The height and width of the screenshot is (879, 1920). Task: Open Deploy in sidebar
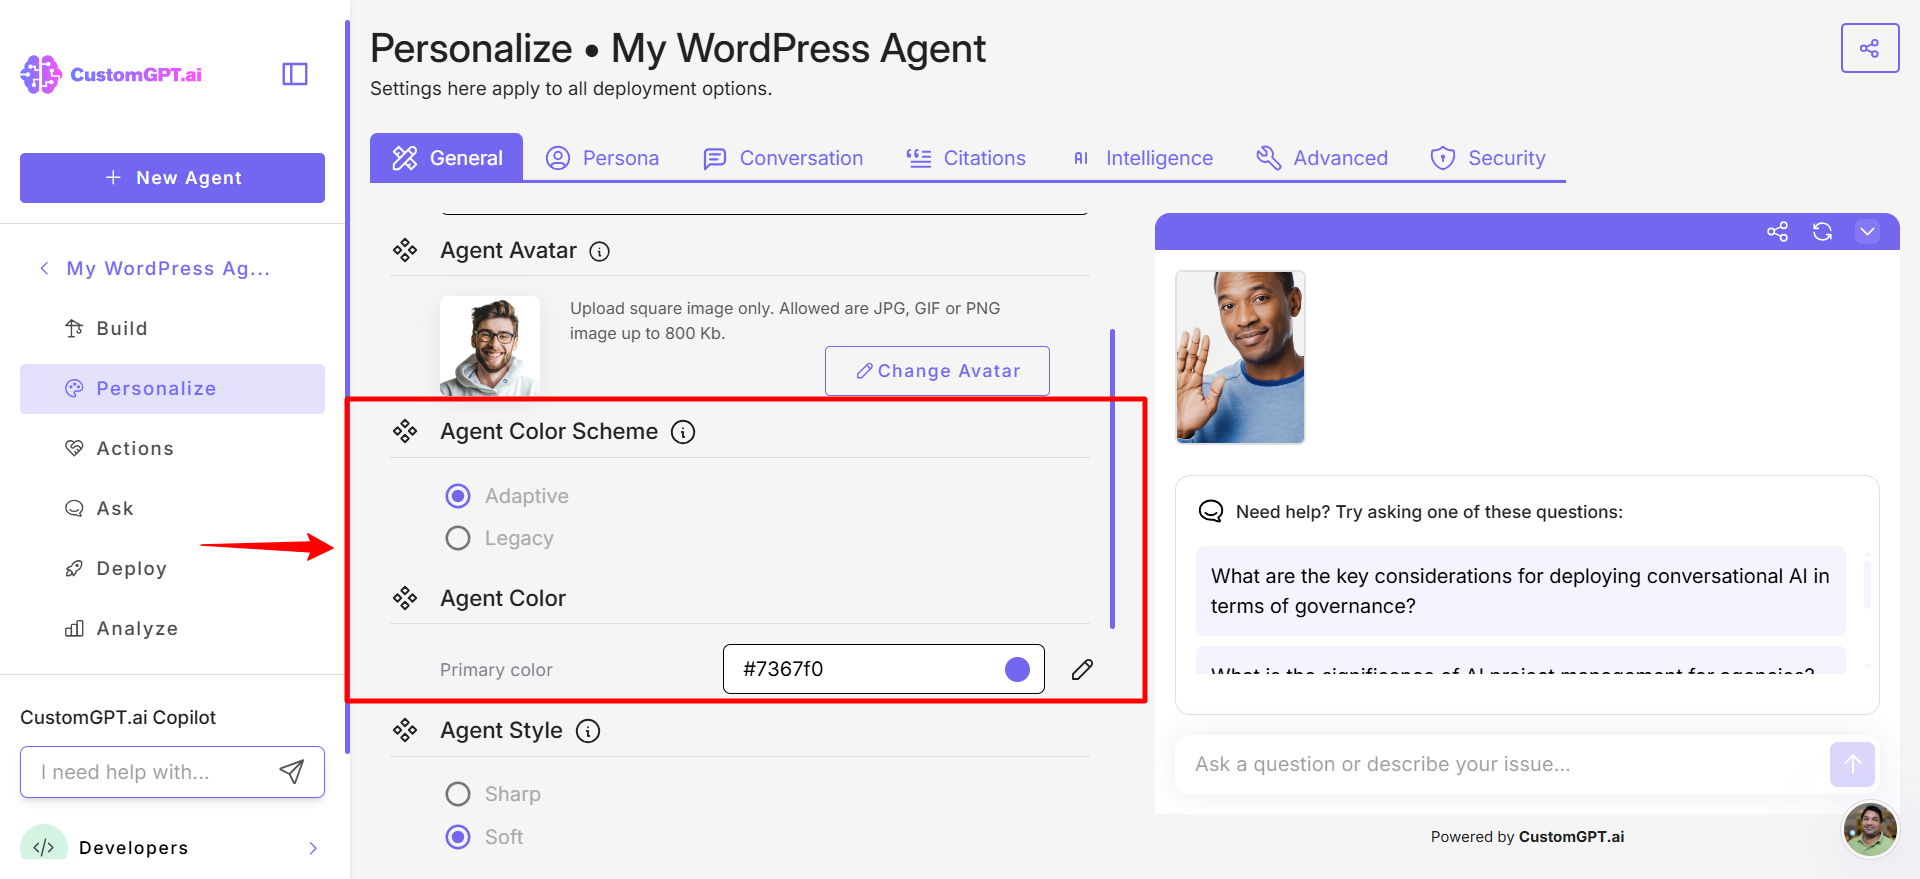click(172, 569)
